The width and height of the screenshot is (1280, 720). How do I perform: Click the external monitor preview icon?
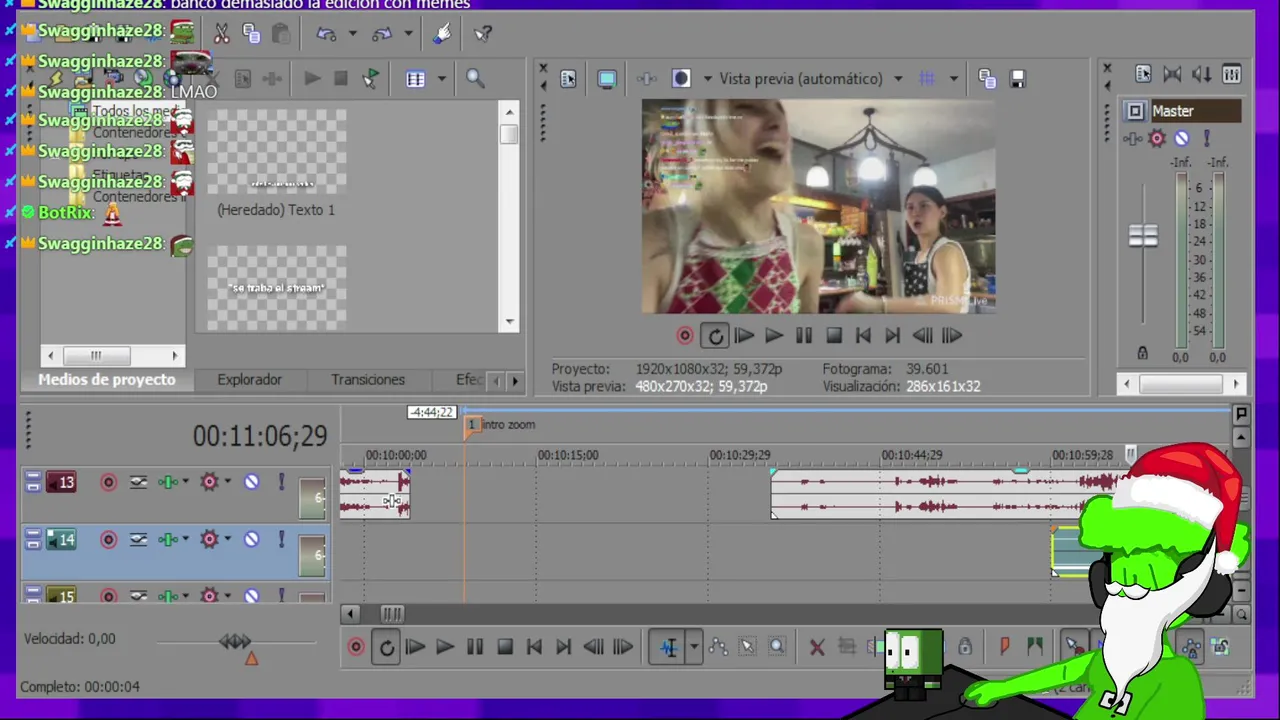point(607,79)
